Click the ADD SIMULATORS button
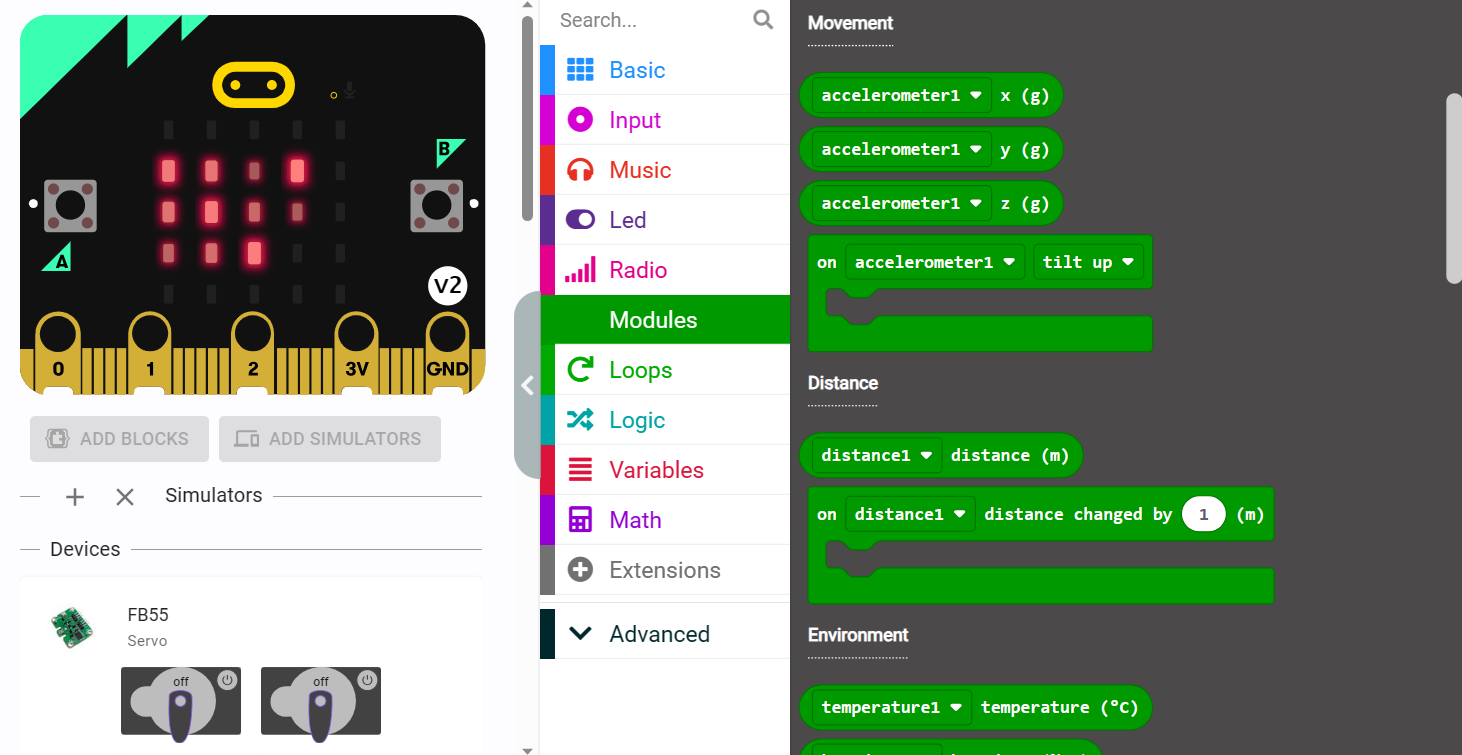The image size is (1462, 755). pos(329,439)
